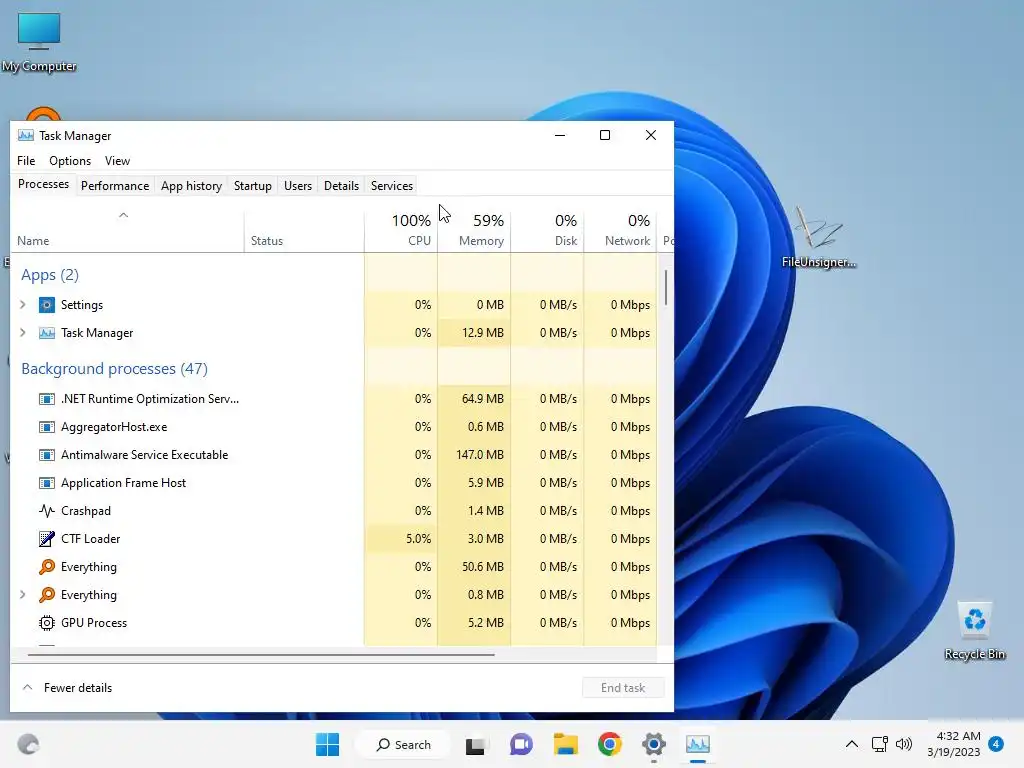Expand the Task Manager process group

click(23, 333)
